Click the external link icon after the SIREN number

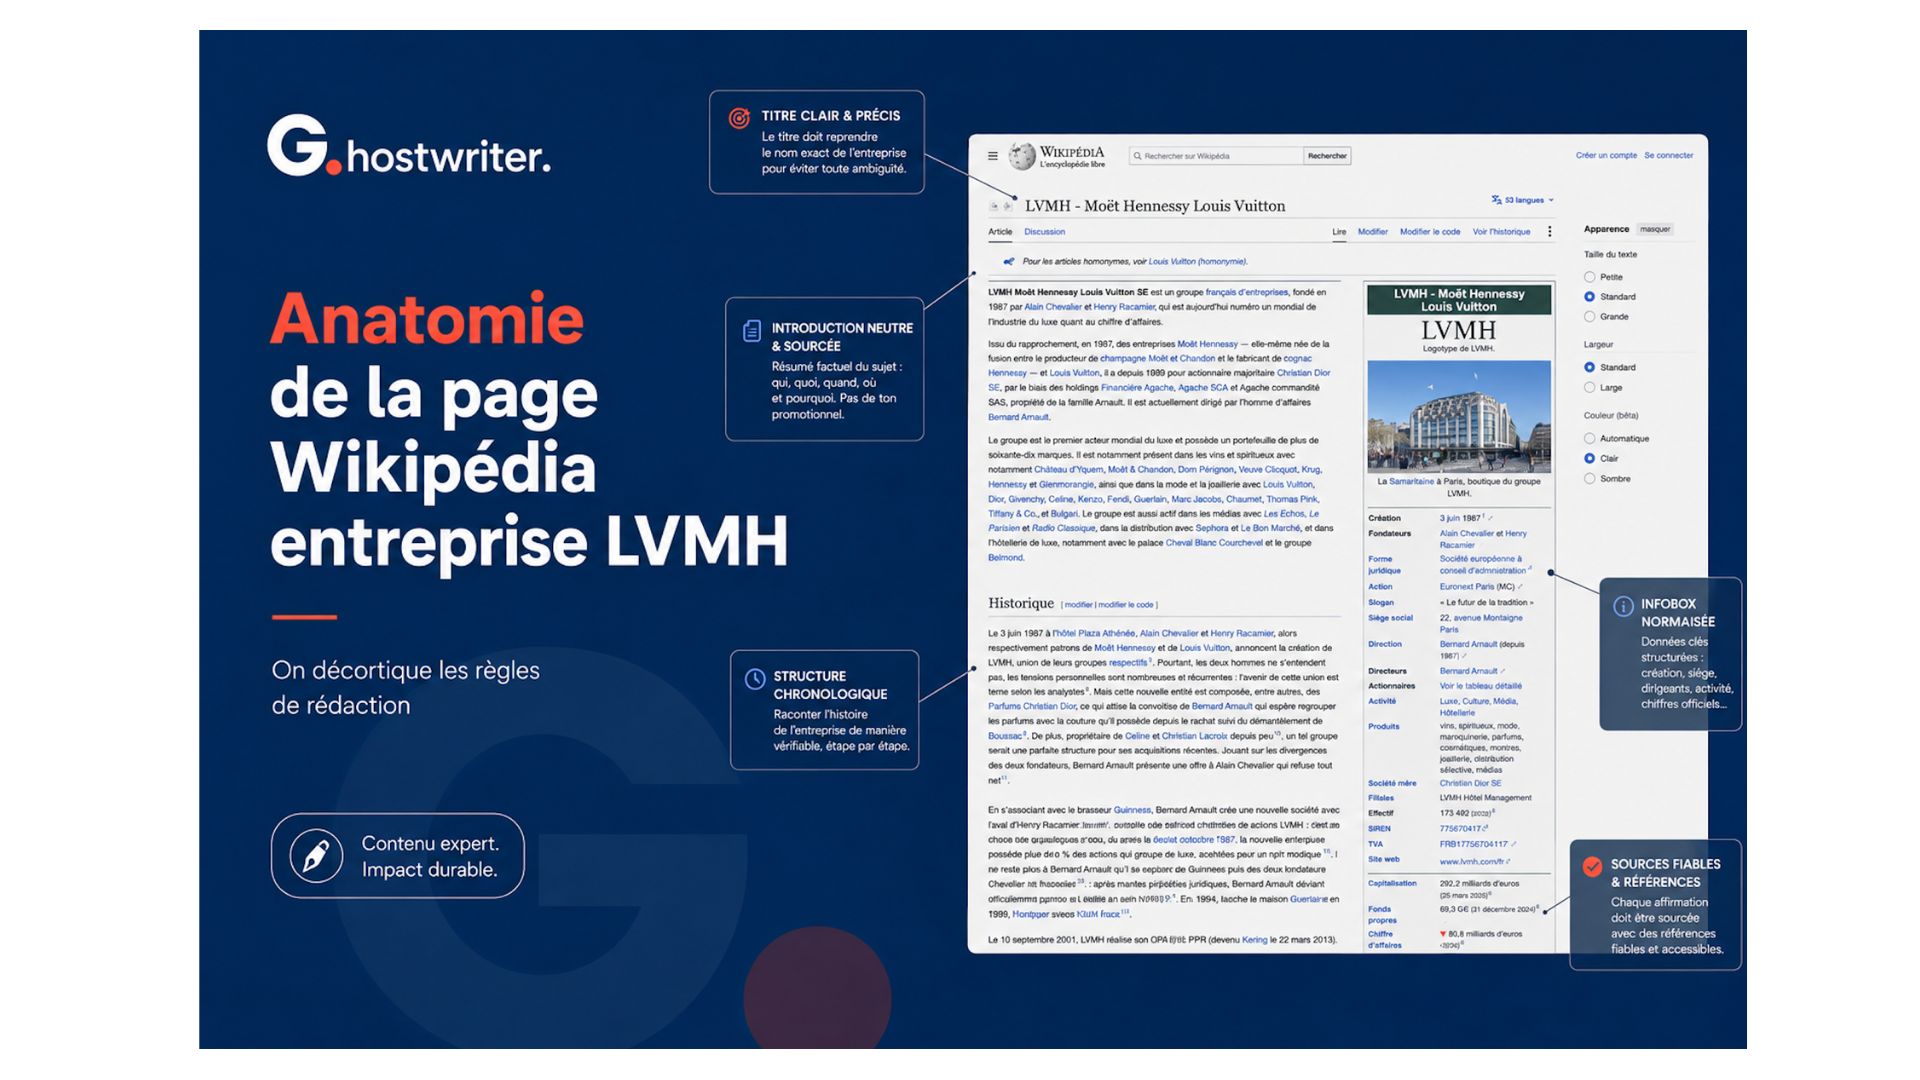(1485, 828)
